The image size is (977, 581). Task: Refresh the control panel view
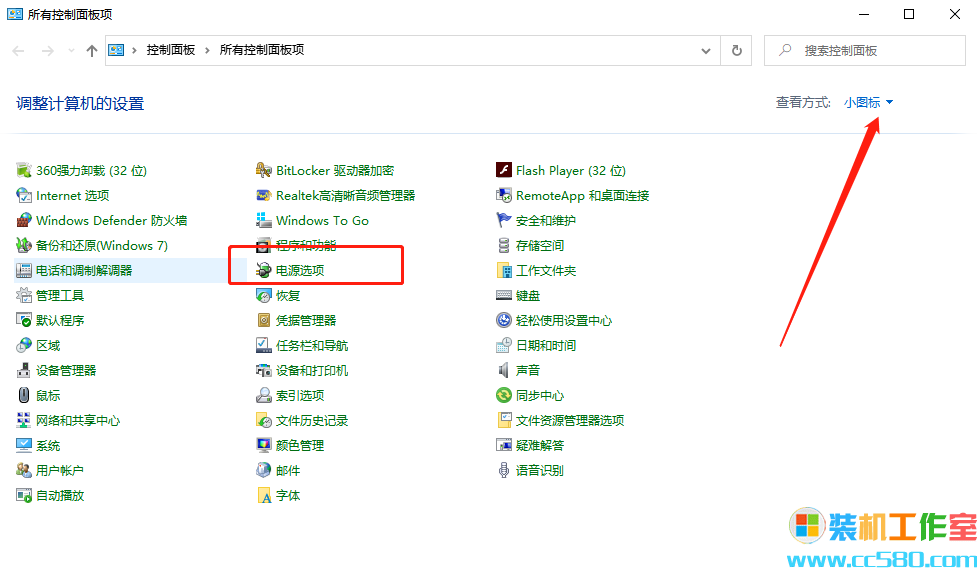click(x=736, y=50)
